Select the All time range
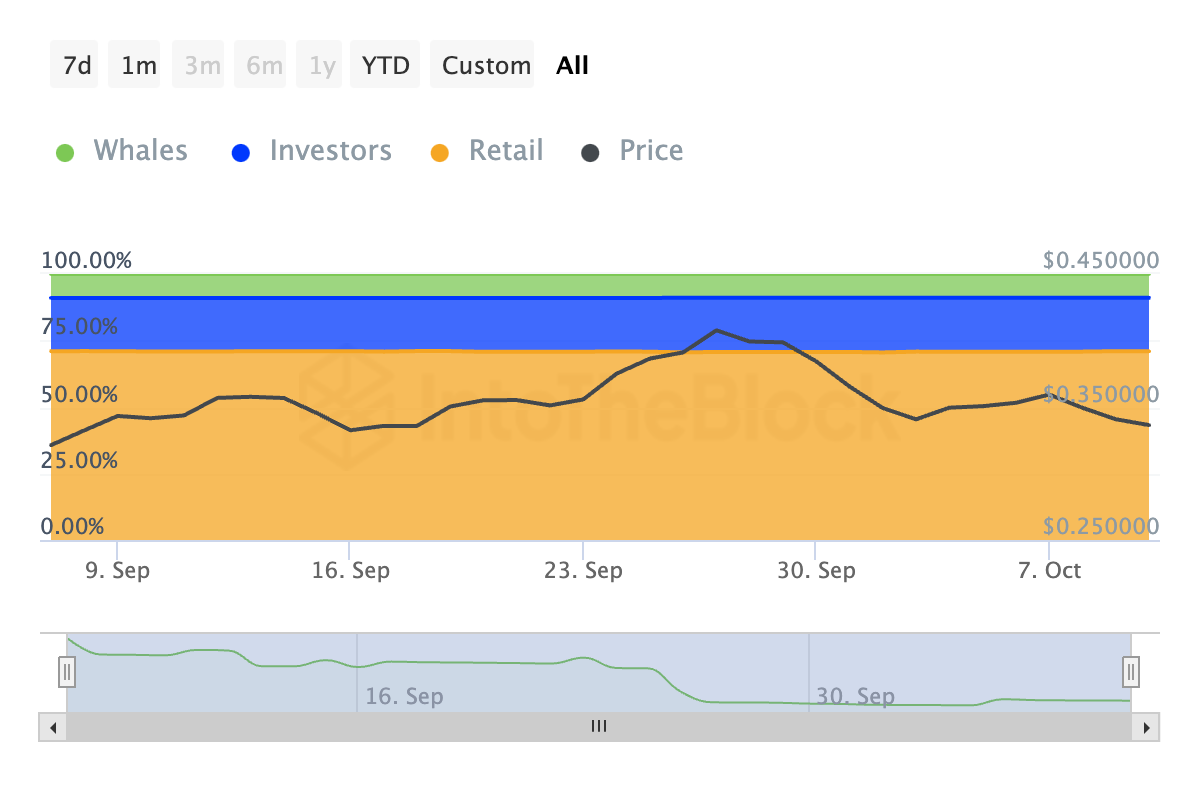Image resolution: width=1200 pixels, height=800 pixels. 573,66
